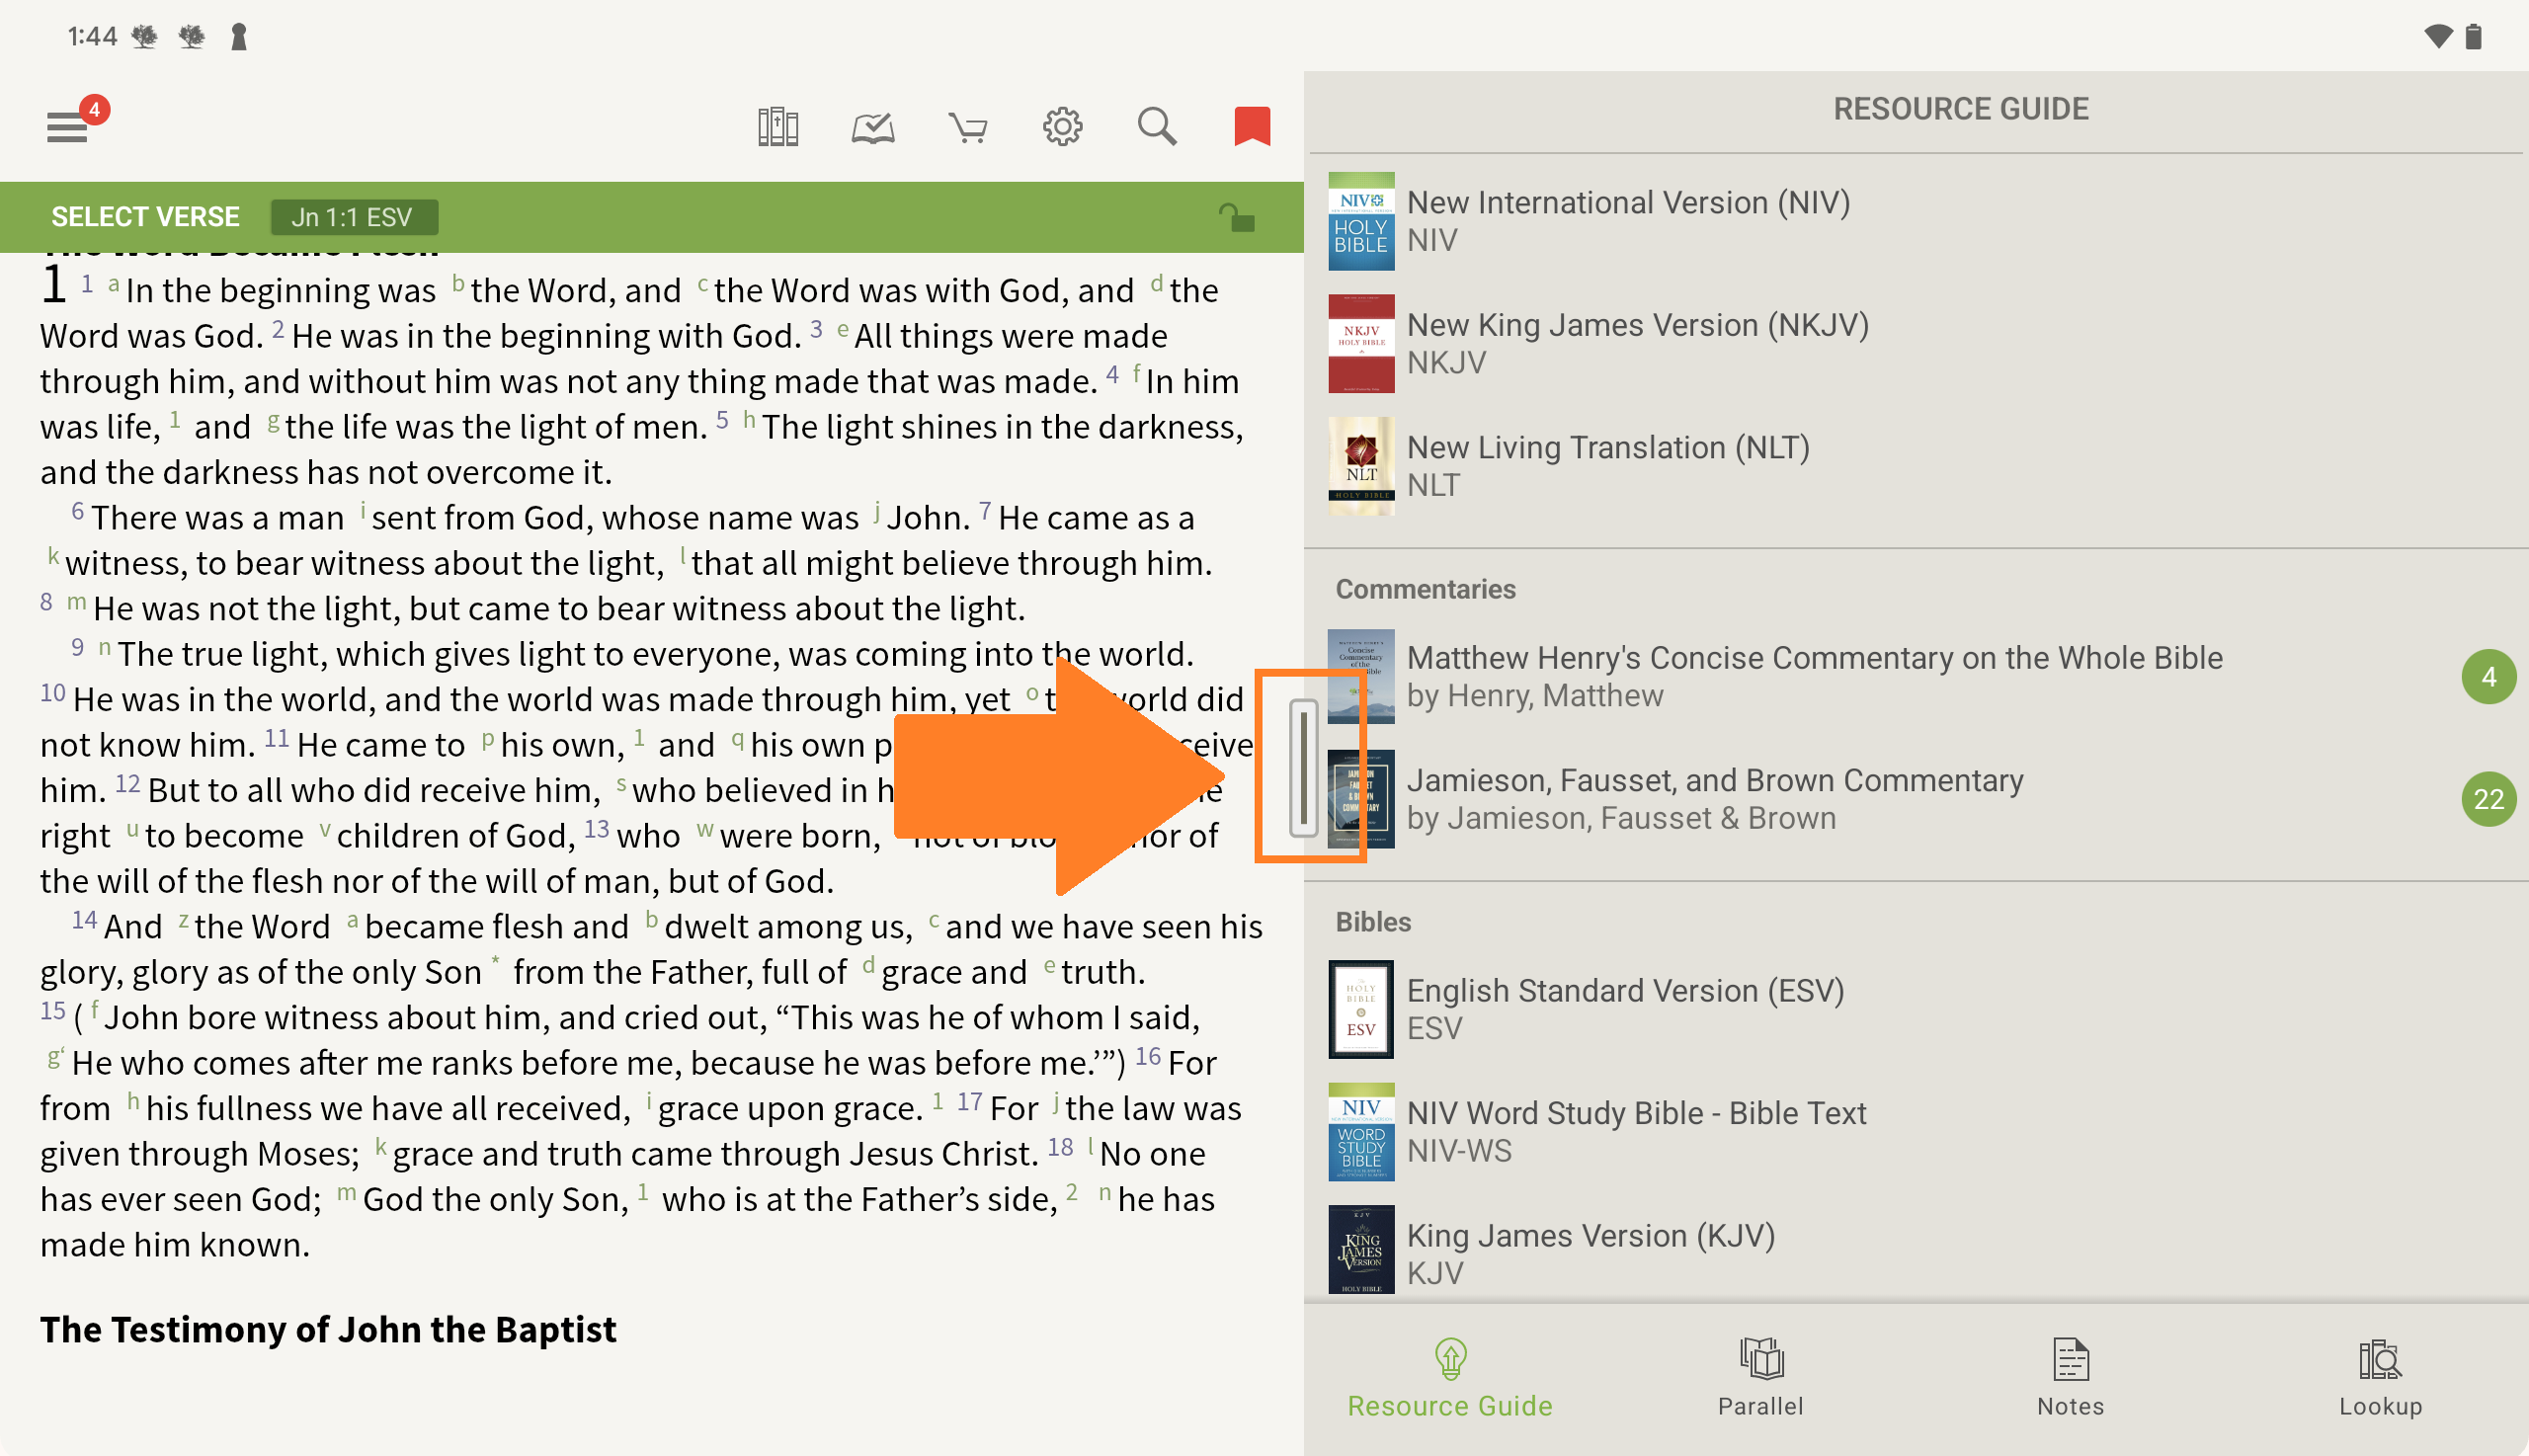Tap the SELECT VERSE label

145,217
